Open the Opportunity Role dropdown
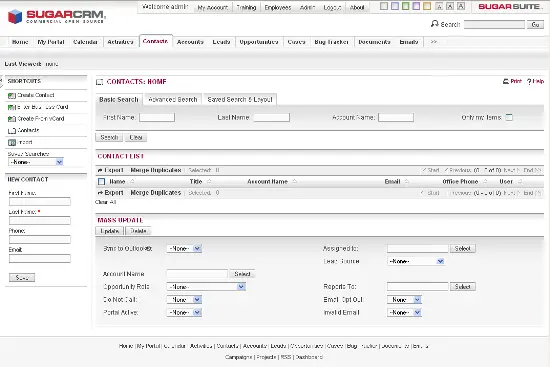Screen dimensions: 550x367 coord(206,287)
